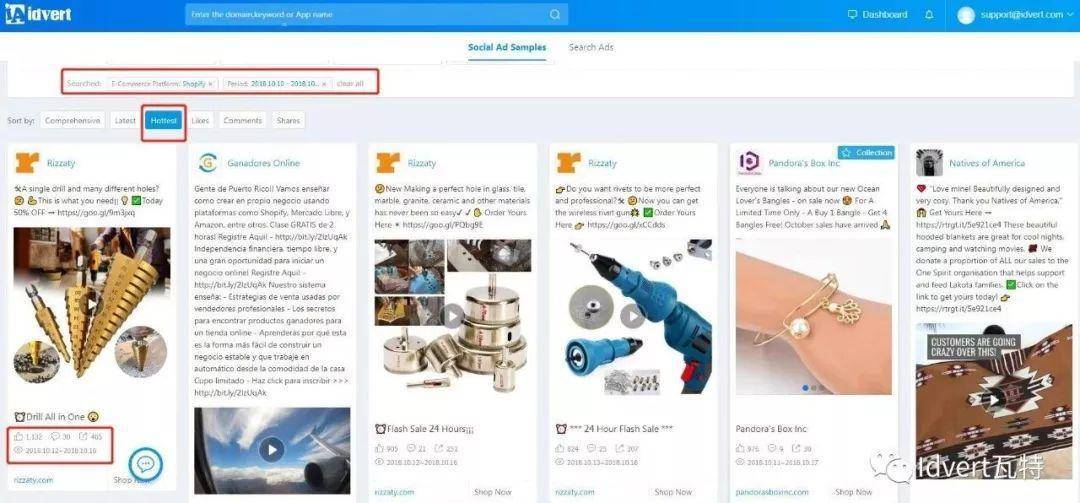Screen dimensions: 1080x503
Task: Click shares icon on 24 Hour Flash Sale ad
Action: 620,449
